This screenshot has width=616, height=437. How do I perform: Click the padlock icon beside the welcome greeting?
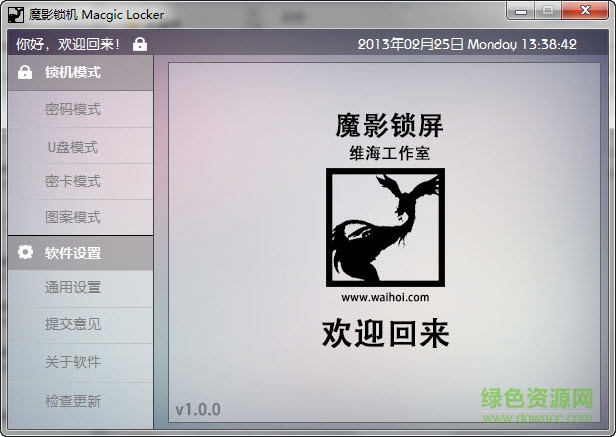140,44
